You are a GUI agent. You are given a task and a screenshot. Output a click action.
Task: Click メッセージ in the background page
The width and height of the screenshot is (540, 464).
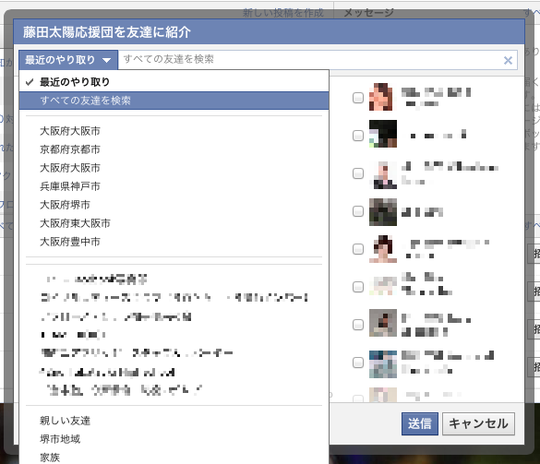pos(369,13)
